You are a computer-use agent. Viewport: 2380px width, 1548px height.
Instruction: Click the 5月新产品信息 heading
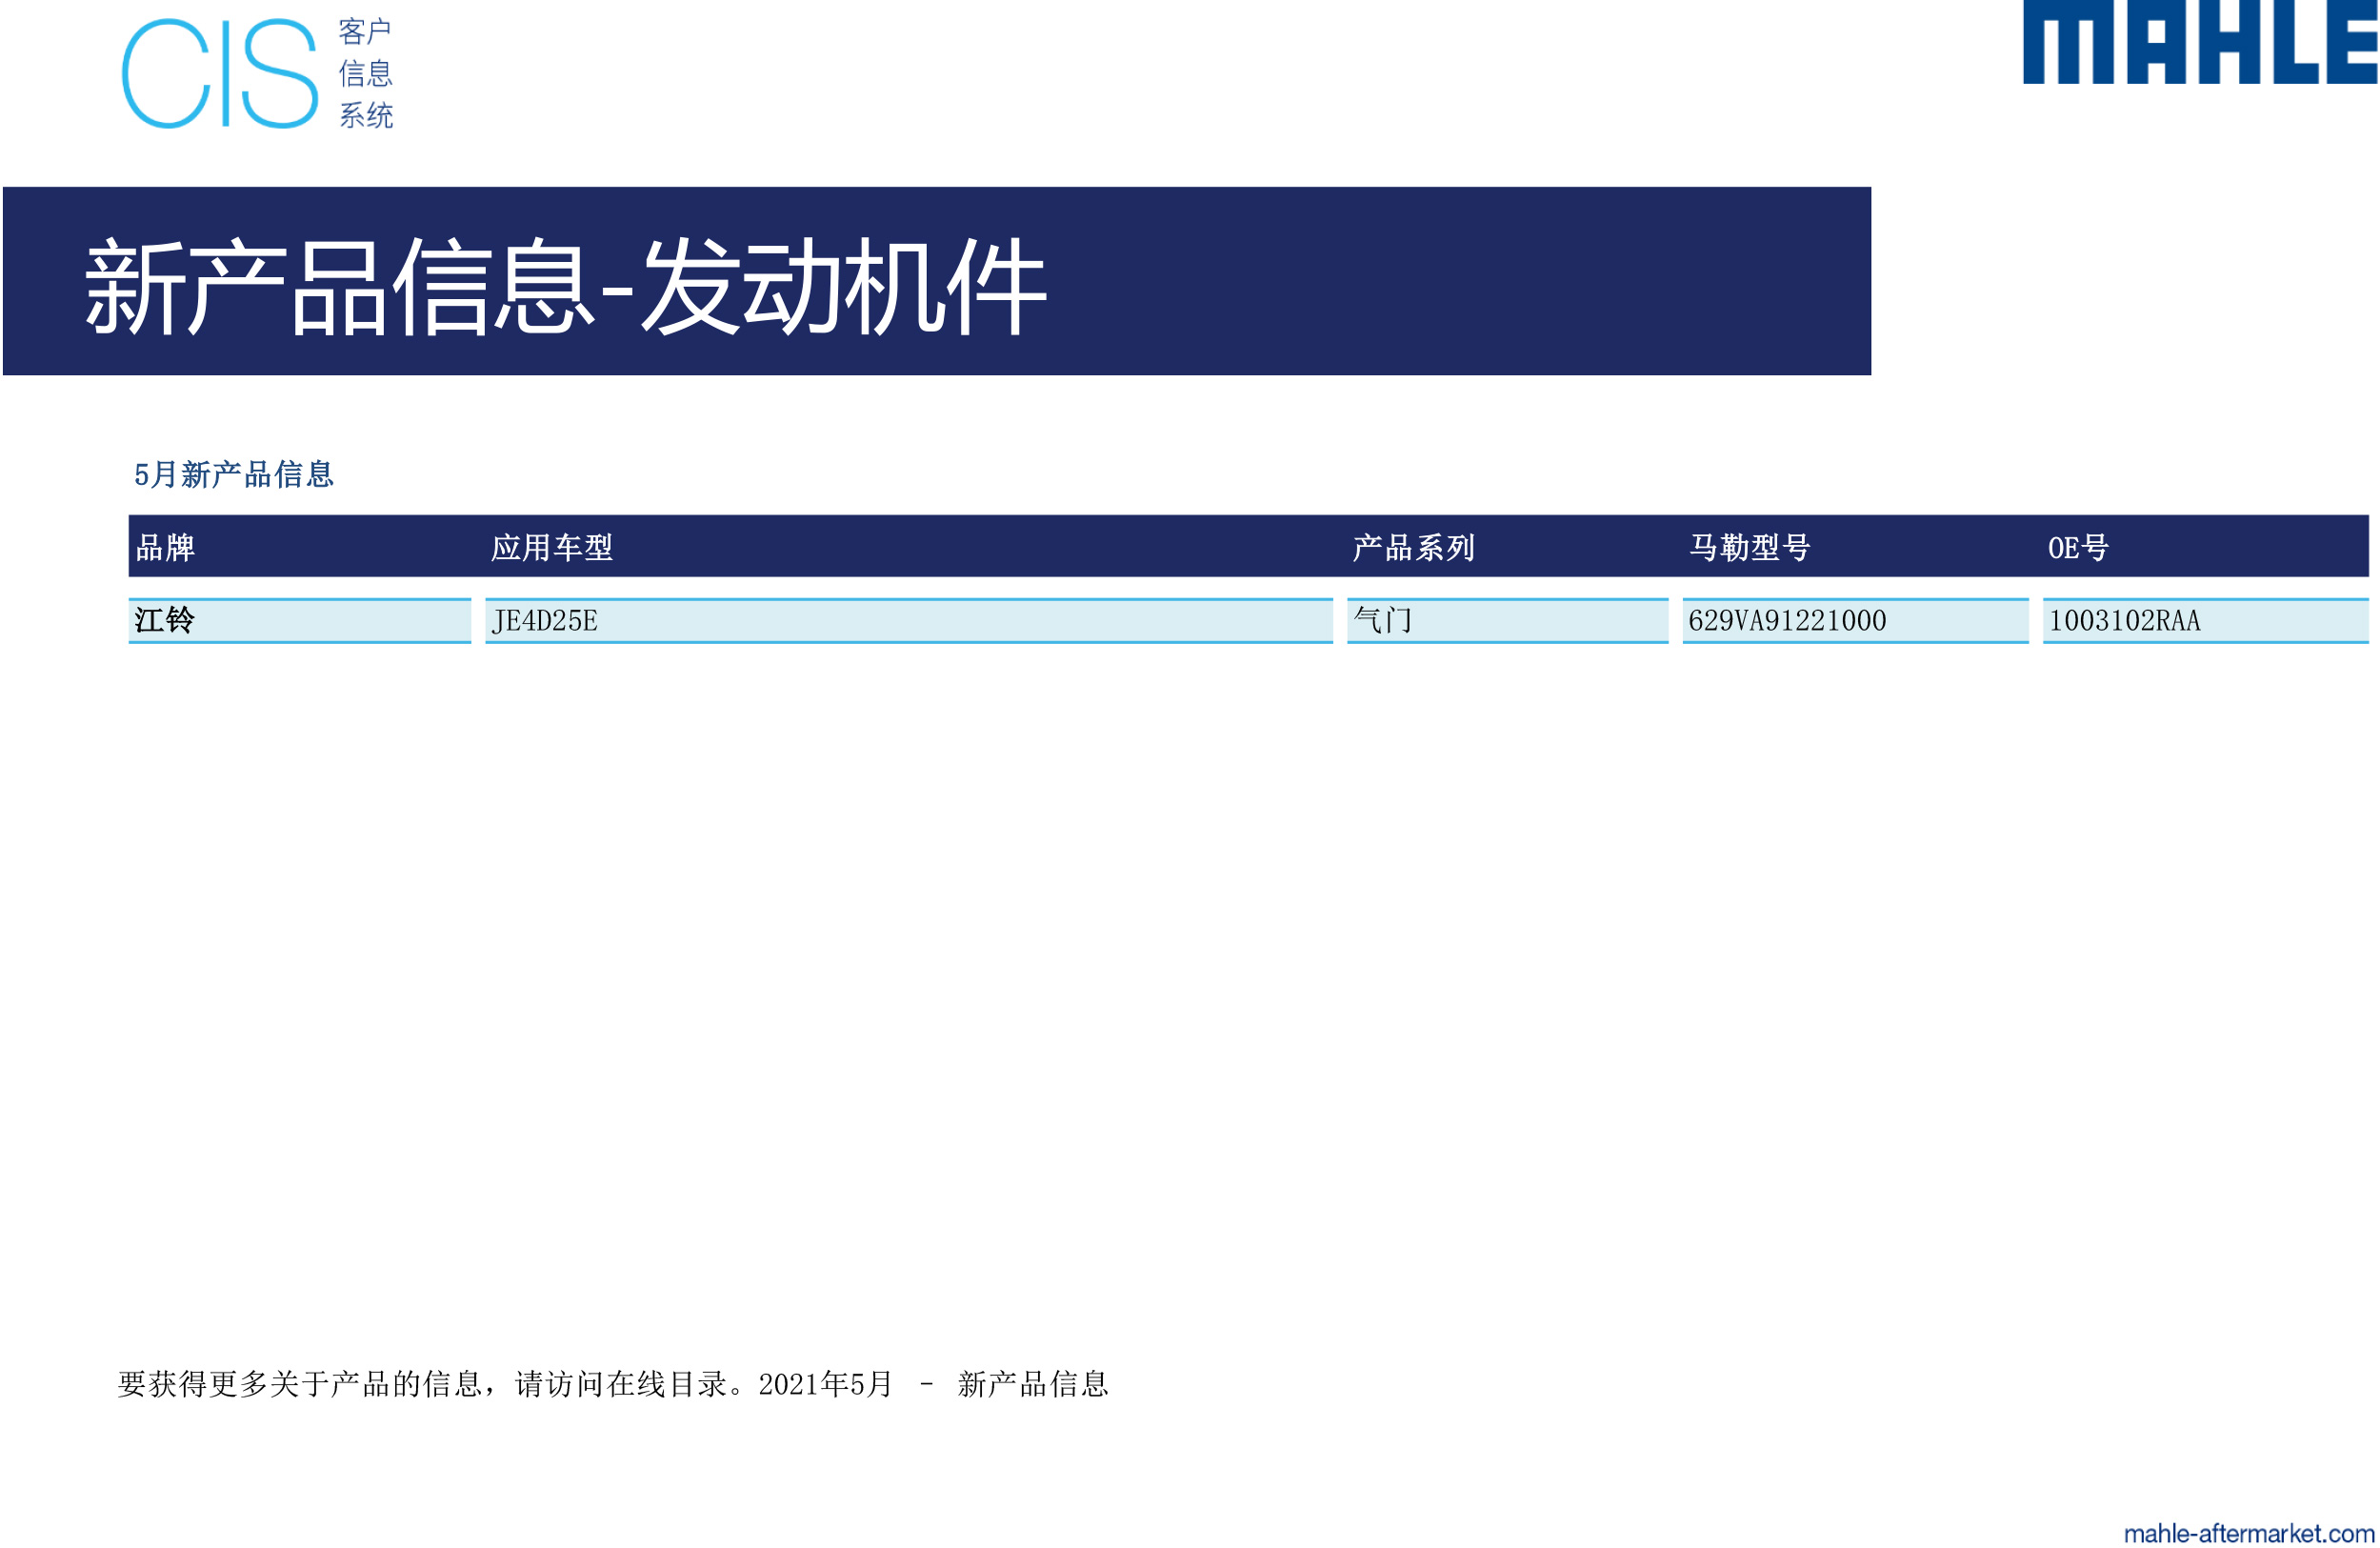[x=234, y=474]
